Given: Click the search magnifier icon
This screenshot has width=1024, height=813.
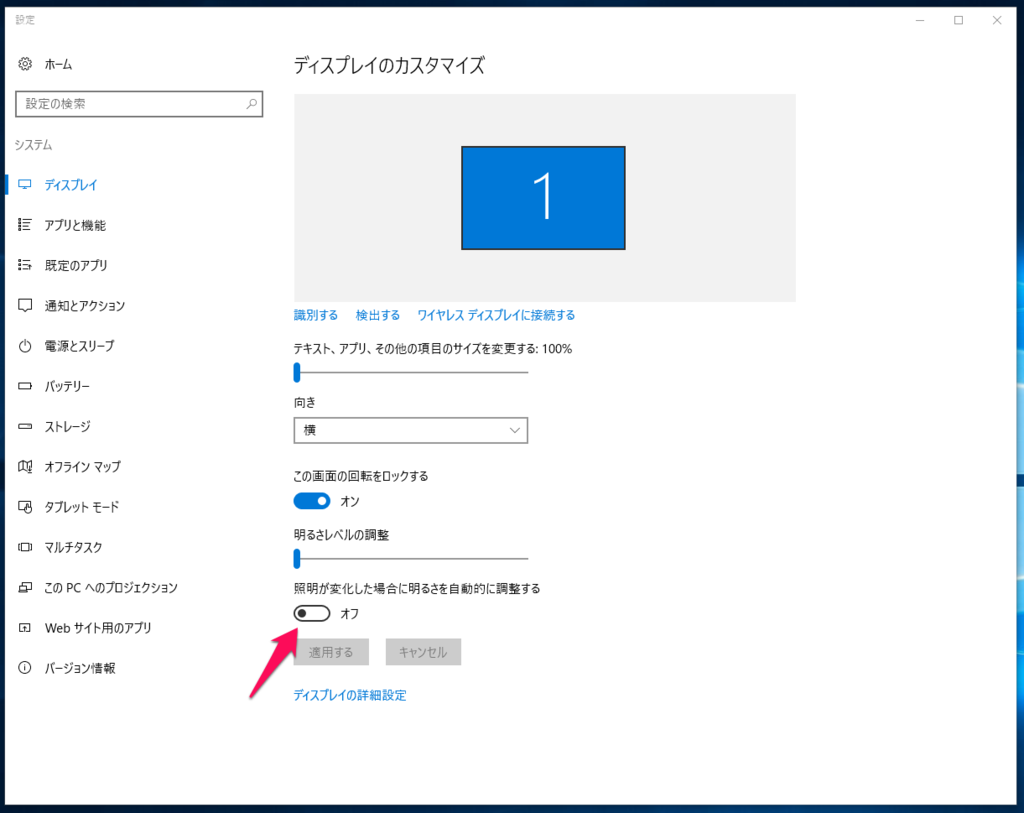Looking at the screenshot, I should pos(251,104).
